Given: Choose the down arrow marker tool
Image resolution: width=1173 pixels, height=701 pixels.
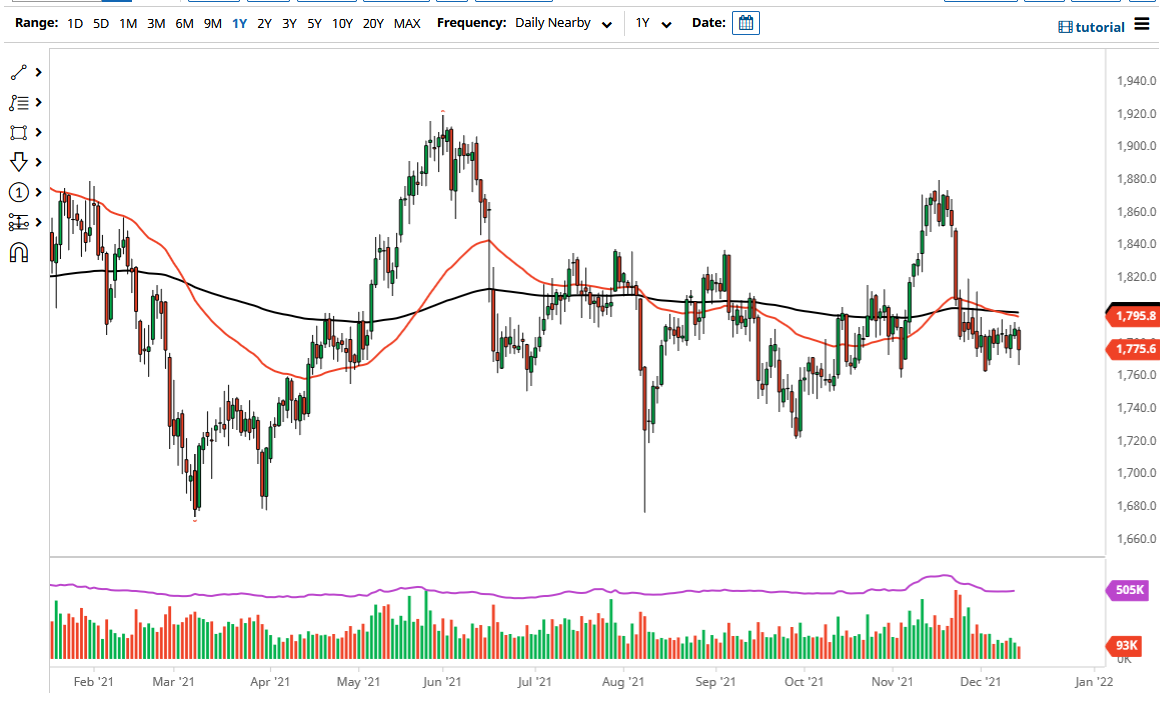Looking at the screenshot, I should (x=19, y=162).
